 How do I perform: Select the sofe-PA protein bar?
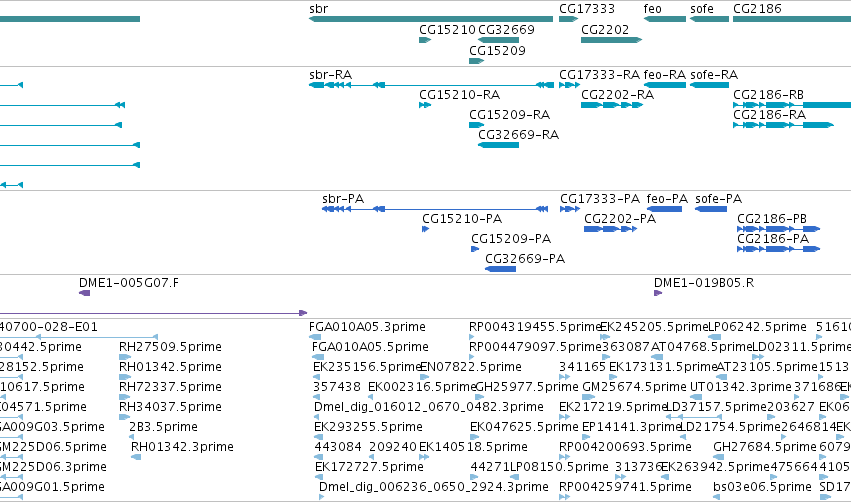[711, 209]
